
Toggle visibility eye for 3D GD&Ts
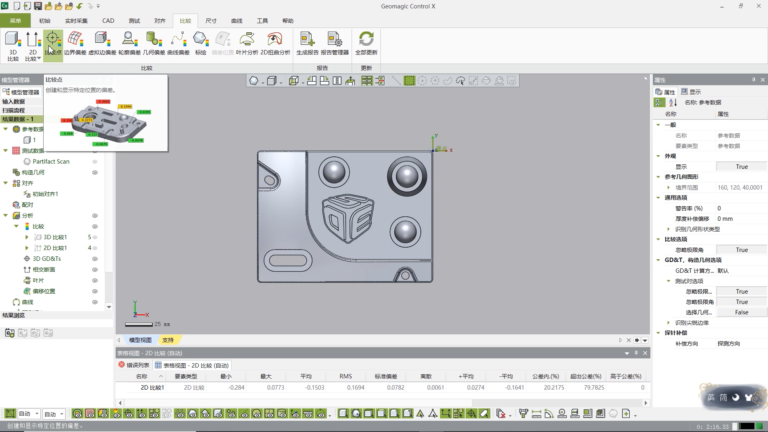click(95, 259)
